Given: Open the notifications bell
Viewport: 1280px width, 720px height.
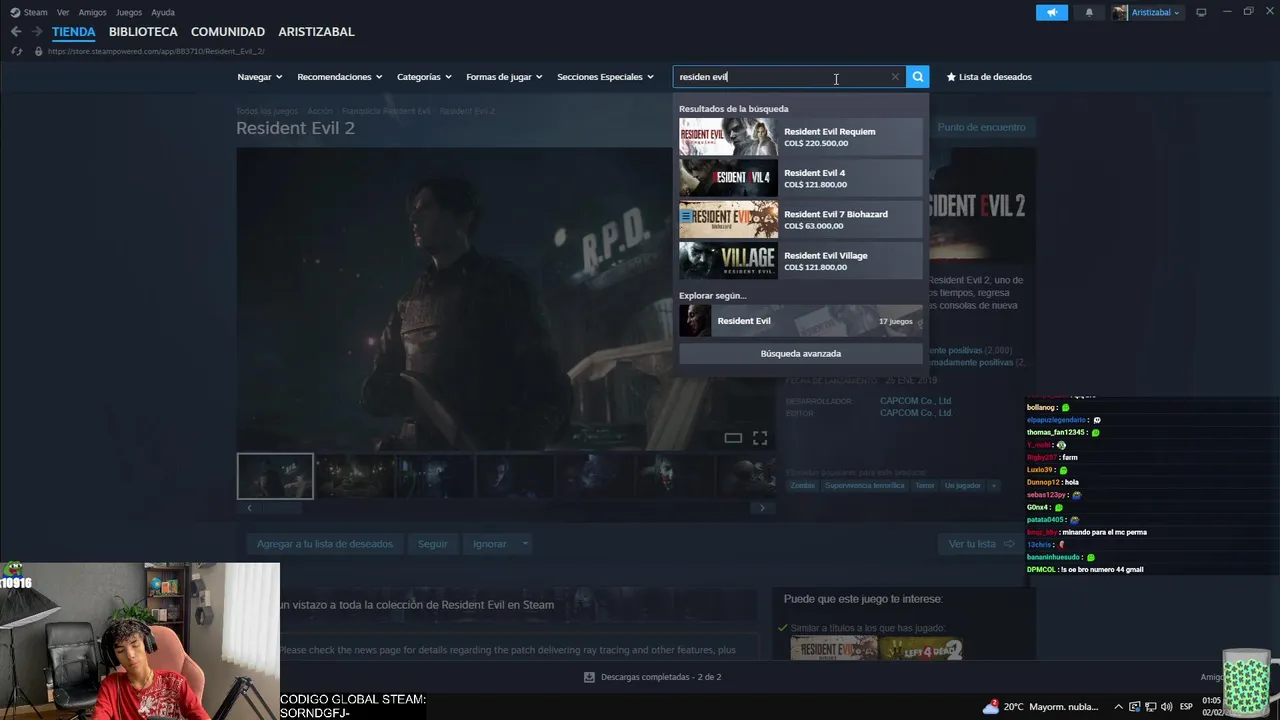Looking at the screenshot, I should [1089, 12].
